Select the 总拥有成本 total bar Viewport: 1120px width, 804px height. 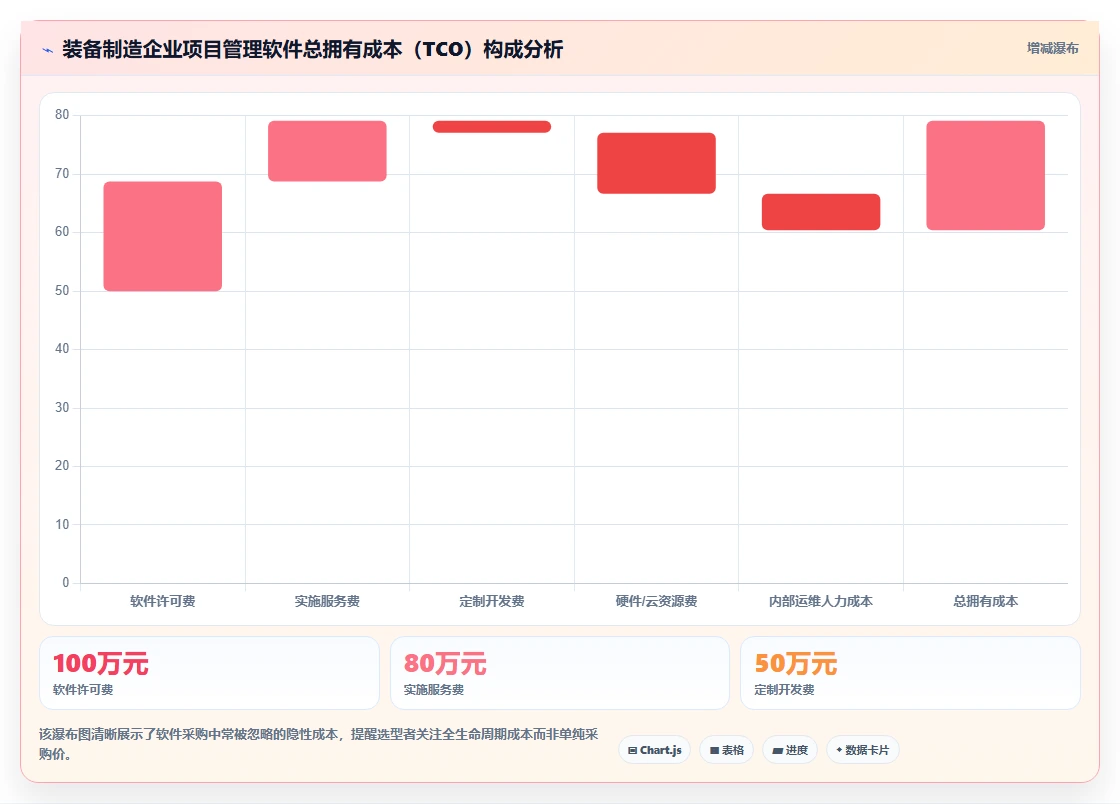tap(986, 176)
